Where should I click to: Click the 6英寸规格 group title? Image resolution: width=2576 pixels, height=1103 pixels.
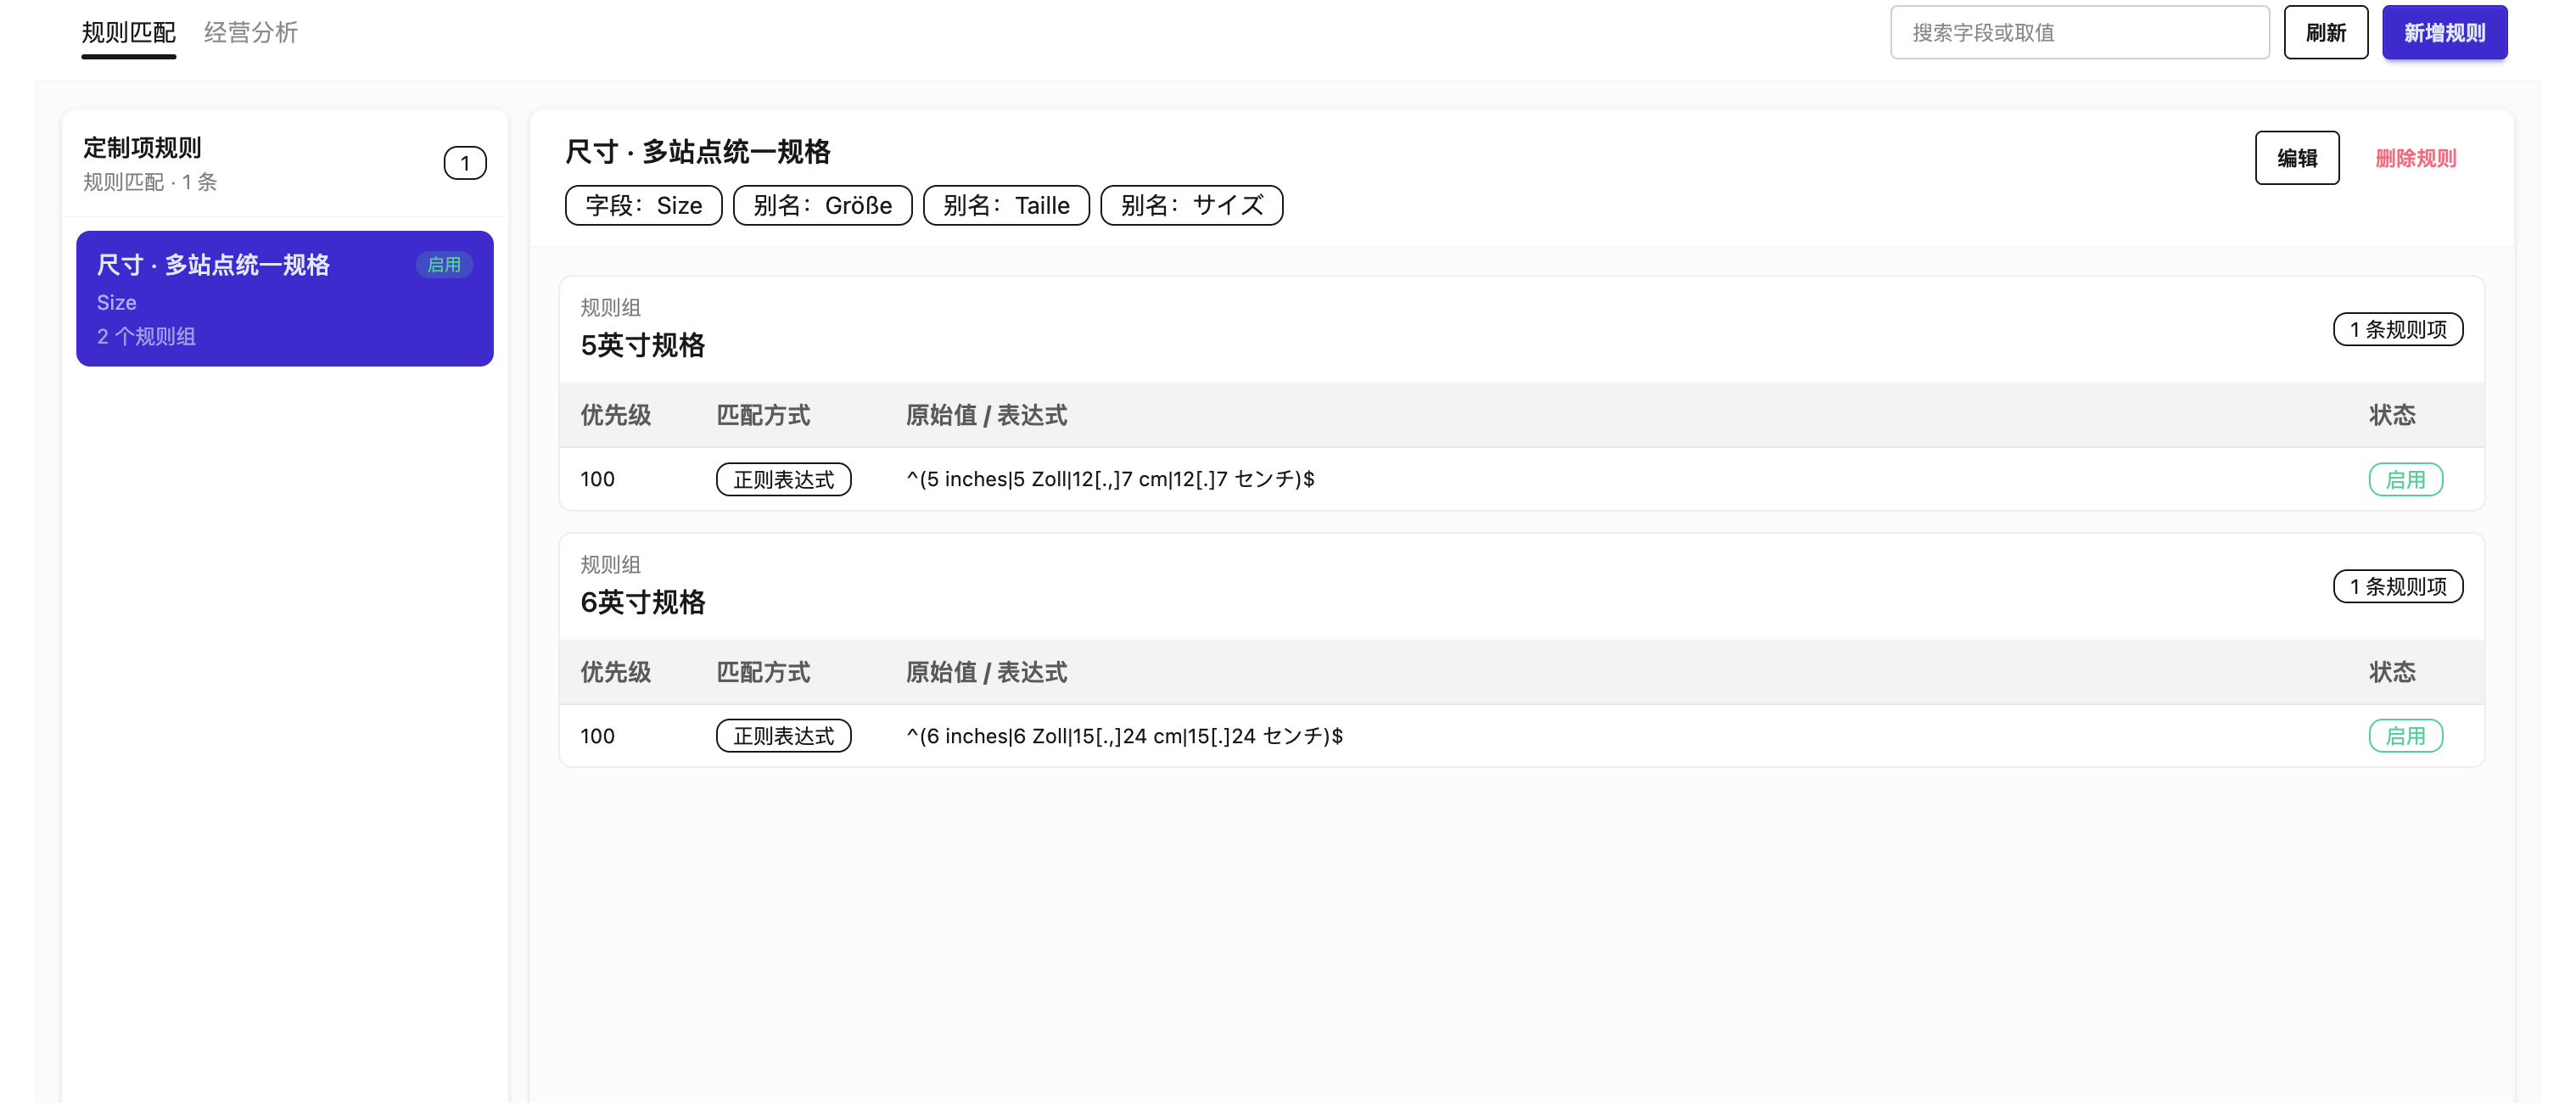(642, 603)
